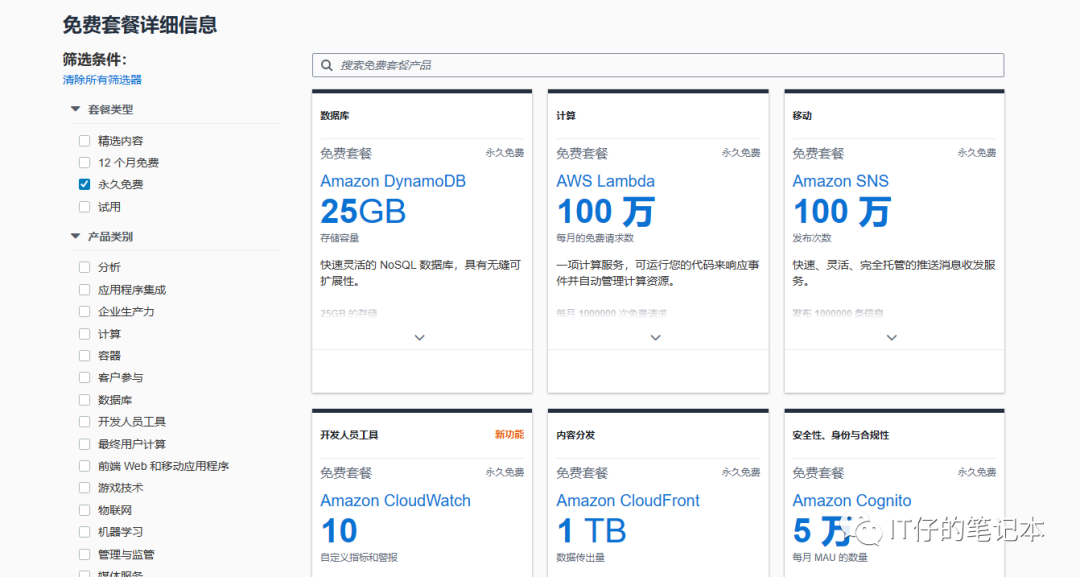Open the Amazon CloudFront link
This screenshot has width=1080, height=577.
click(628, 501)
